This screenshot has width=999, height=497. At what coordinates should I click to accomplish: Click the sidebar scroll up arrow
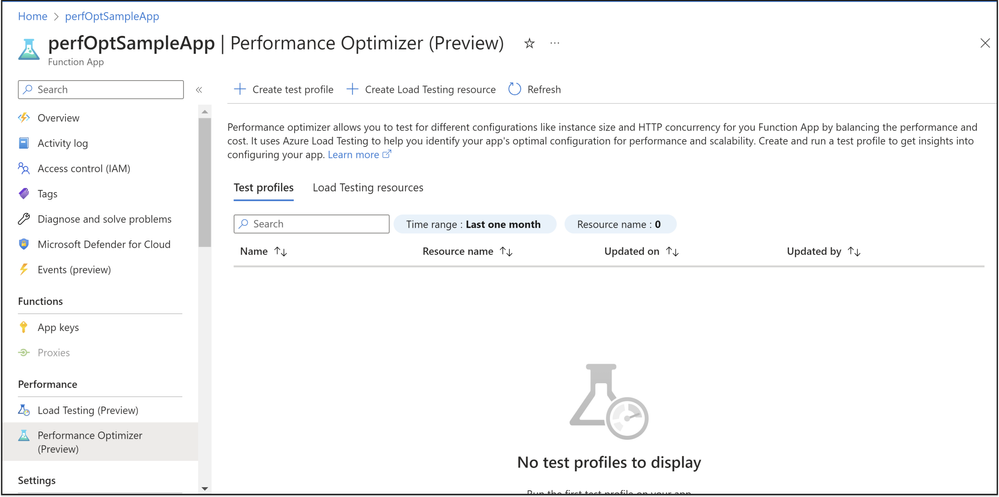(x=205, y=112)
